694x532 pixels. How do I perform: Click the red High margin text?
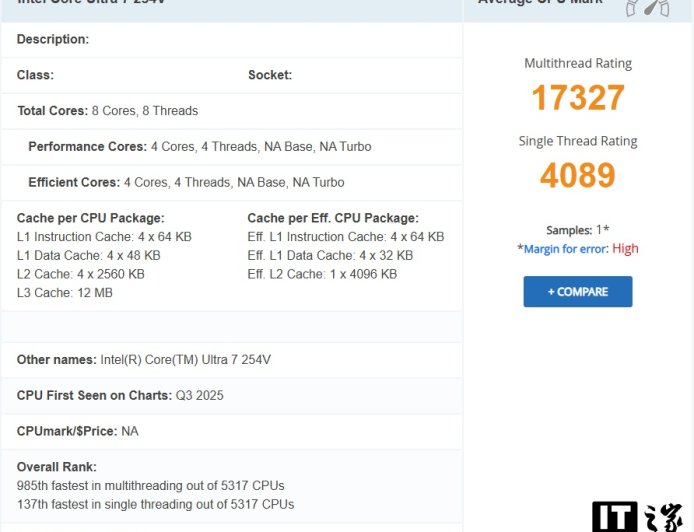point(625,249)
